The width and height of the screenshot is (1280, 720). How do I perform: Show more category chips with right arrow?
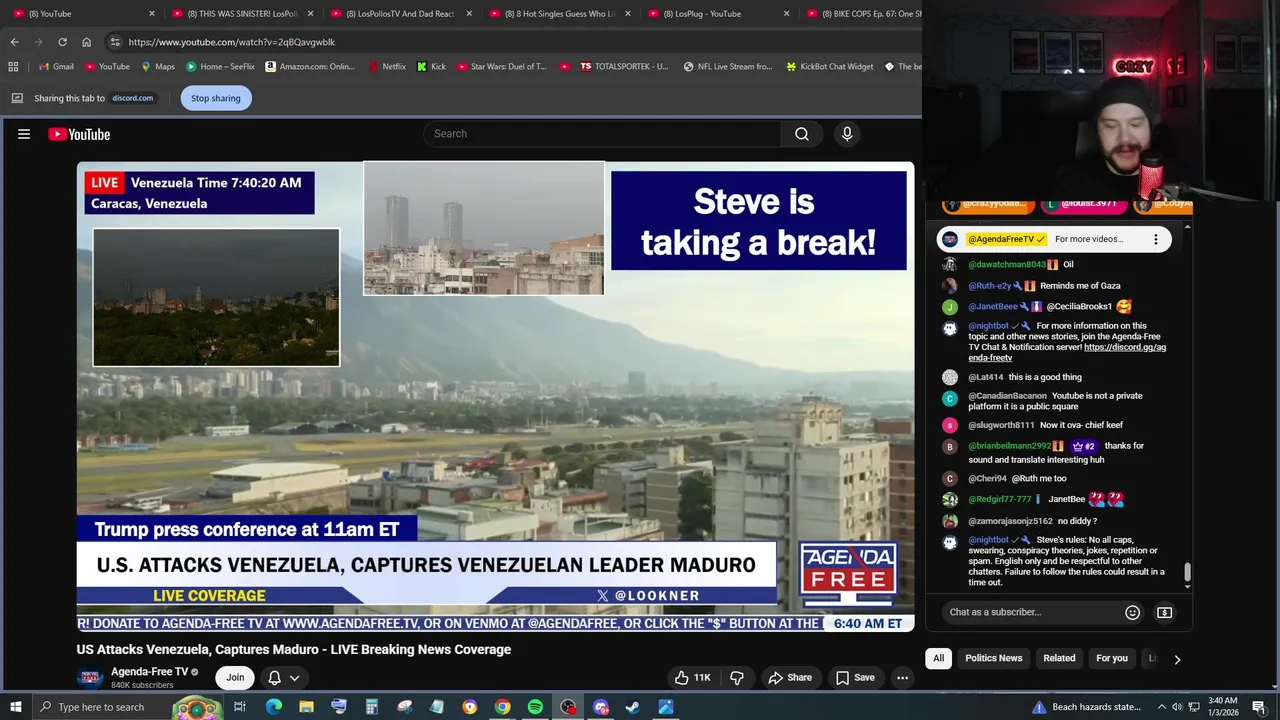[x=1177, y=659]
